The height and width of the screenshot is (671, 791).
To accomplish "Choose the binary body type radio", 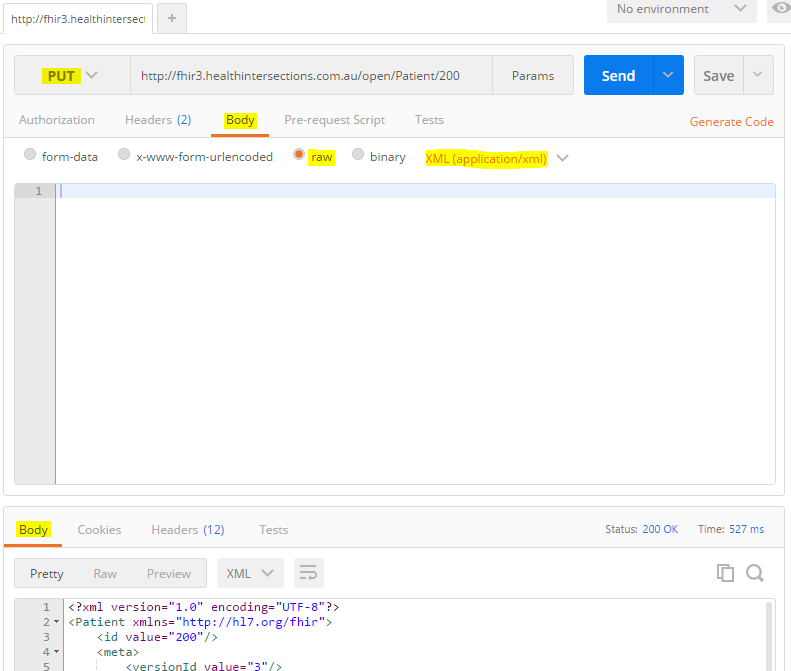I will point(358,156).
